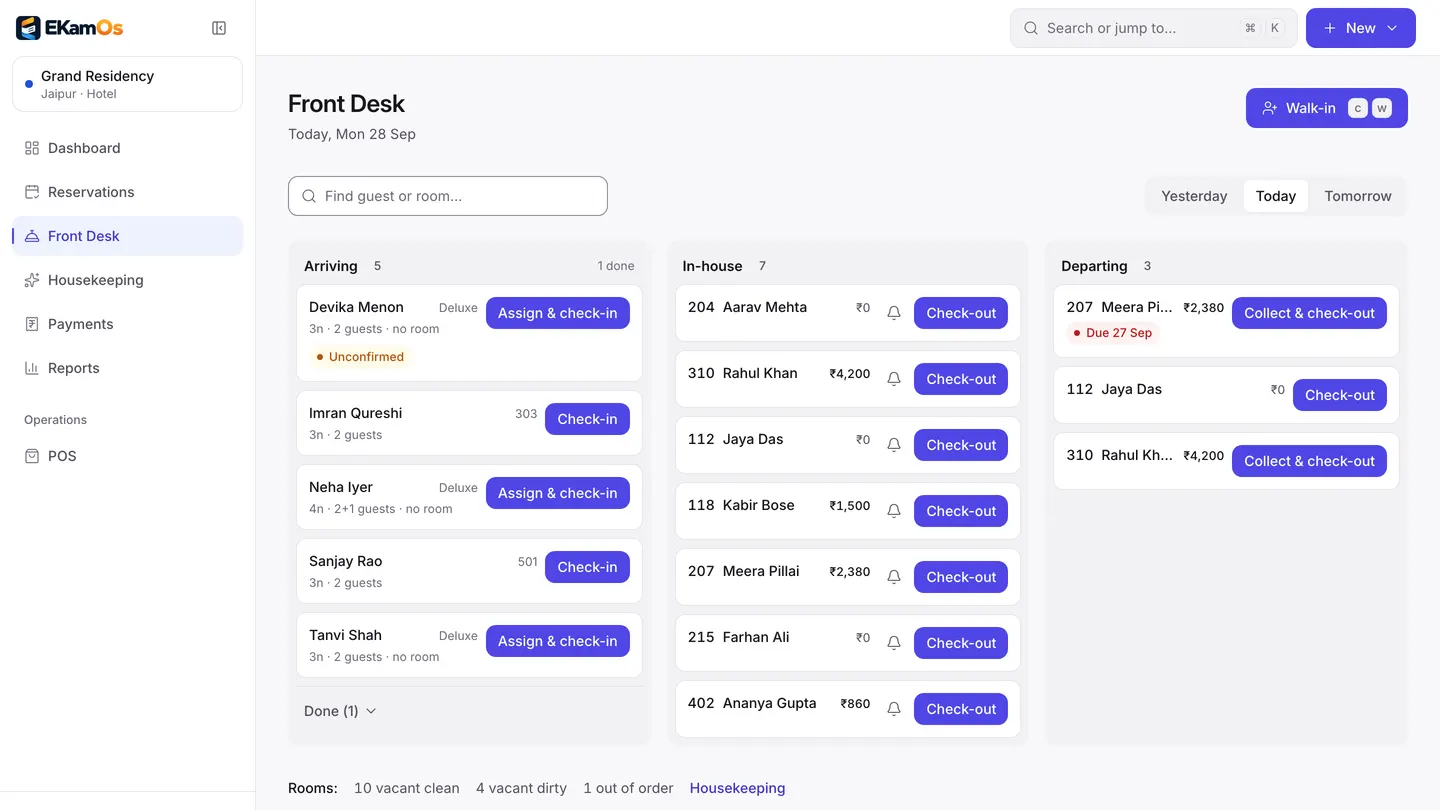Click the search magnifier icon in top bar

tap(1031, 28)
